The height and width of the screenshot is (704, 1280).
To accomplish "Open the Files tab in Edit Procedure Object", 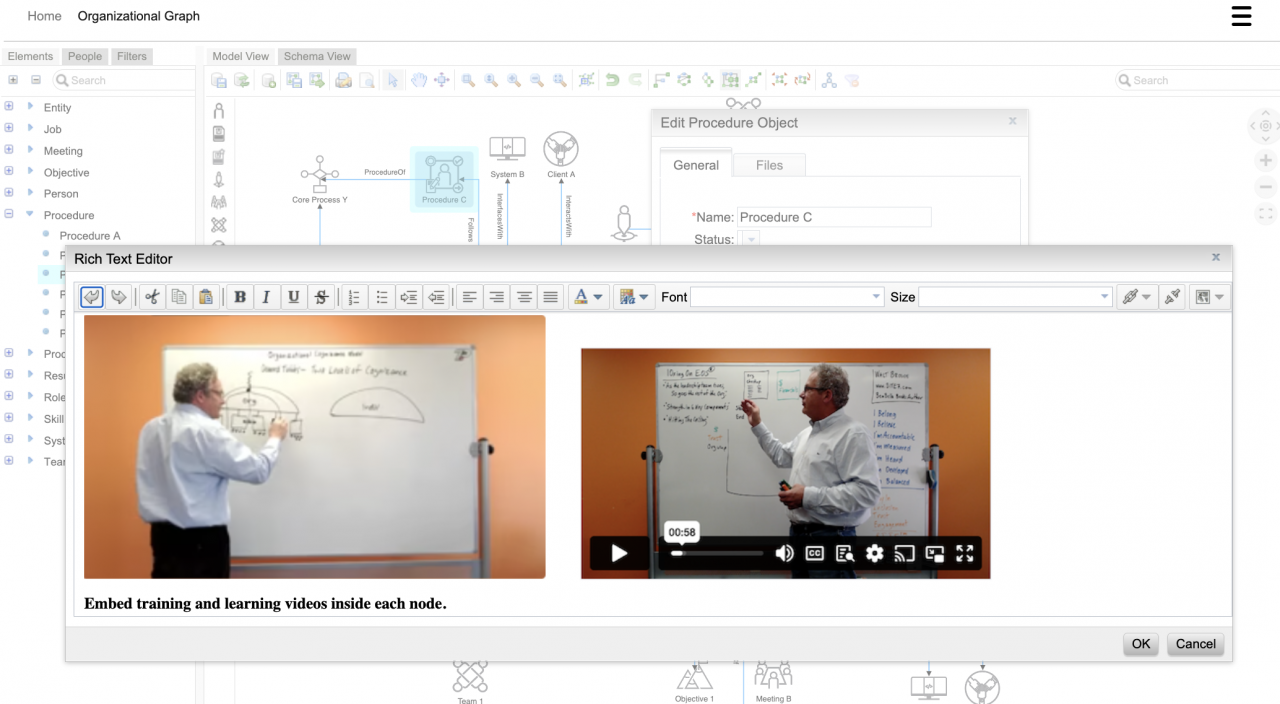I will pos(768,165).
